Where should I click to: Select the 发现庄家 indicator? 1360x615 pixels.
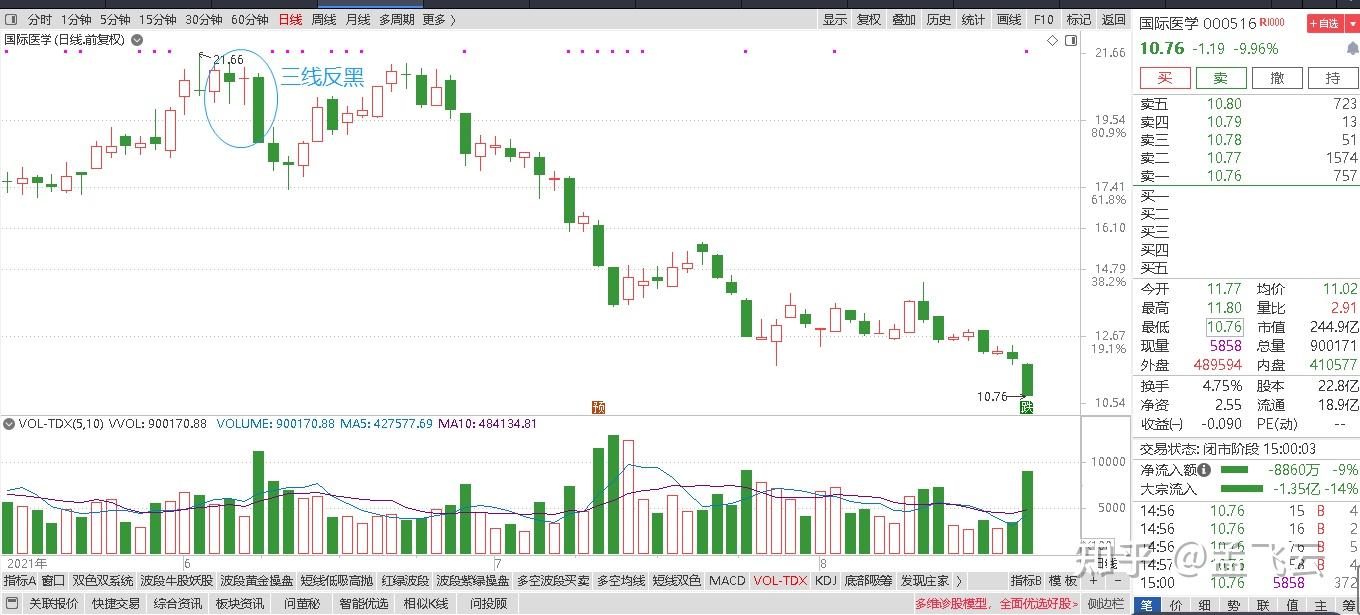[925, 580]
